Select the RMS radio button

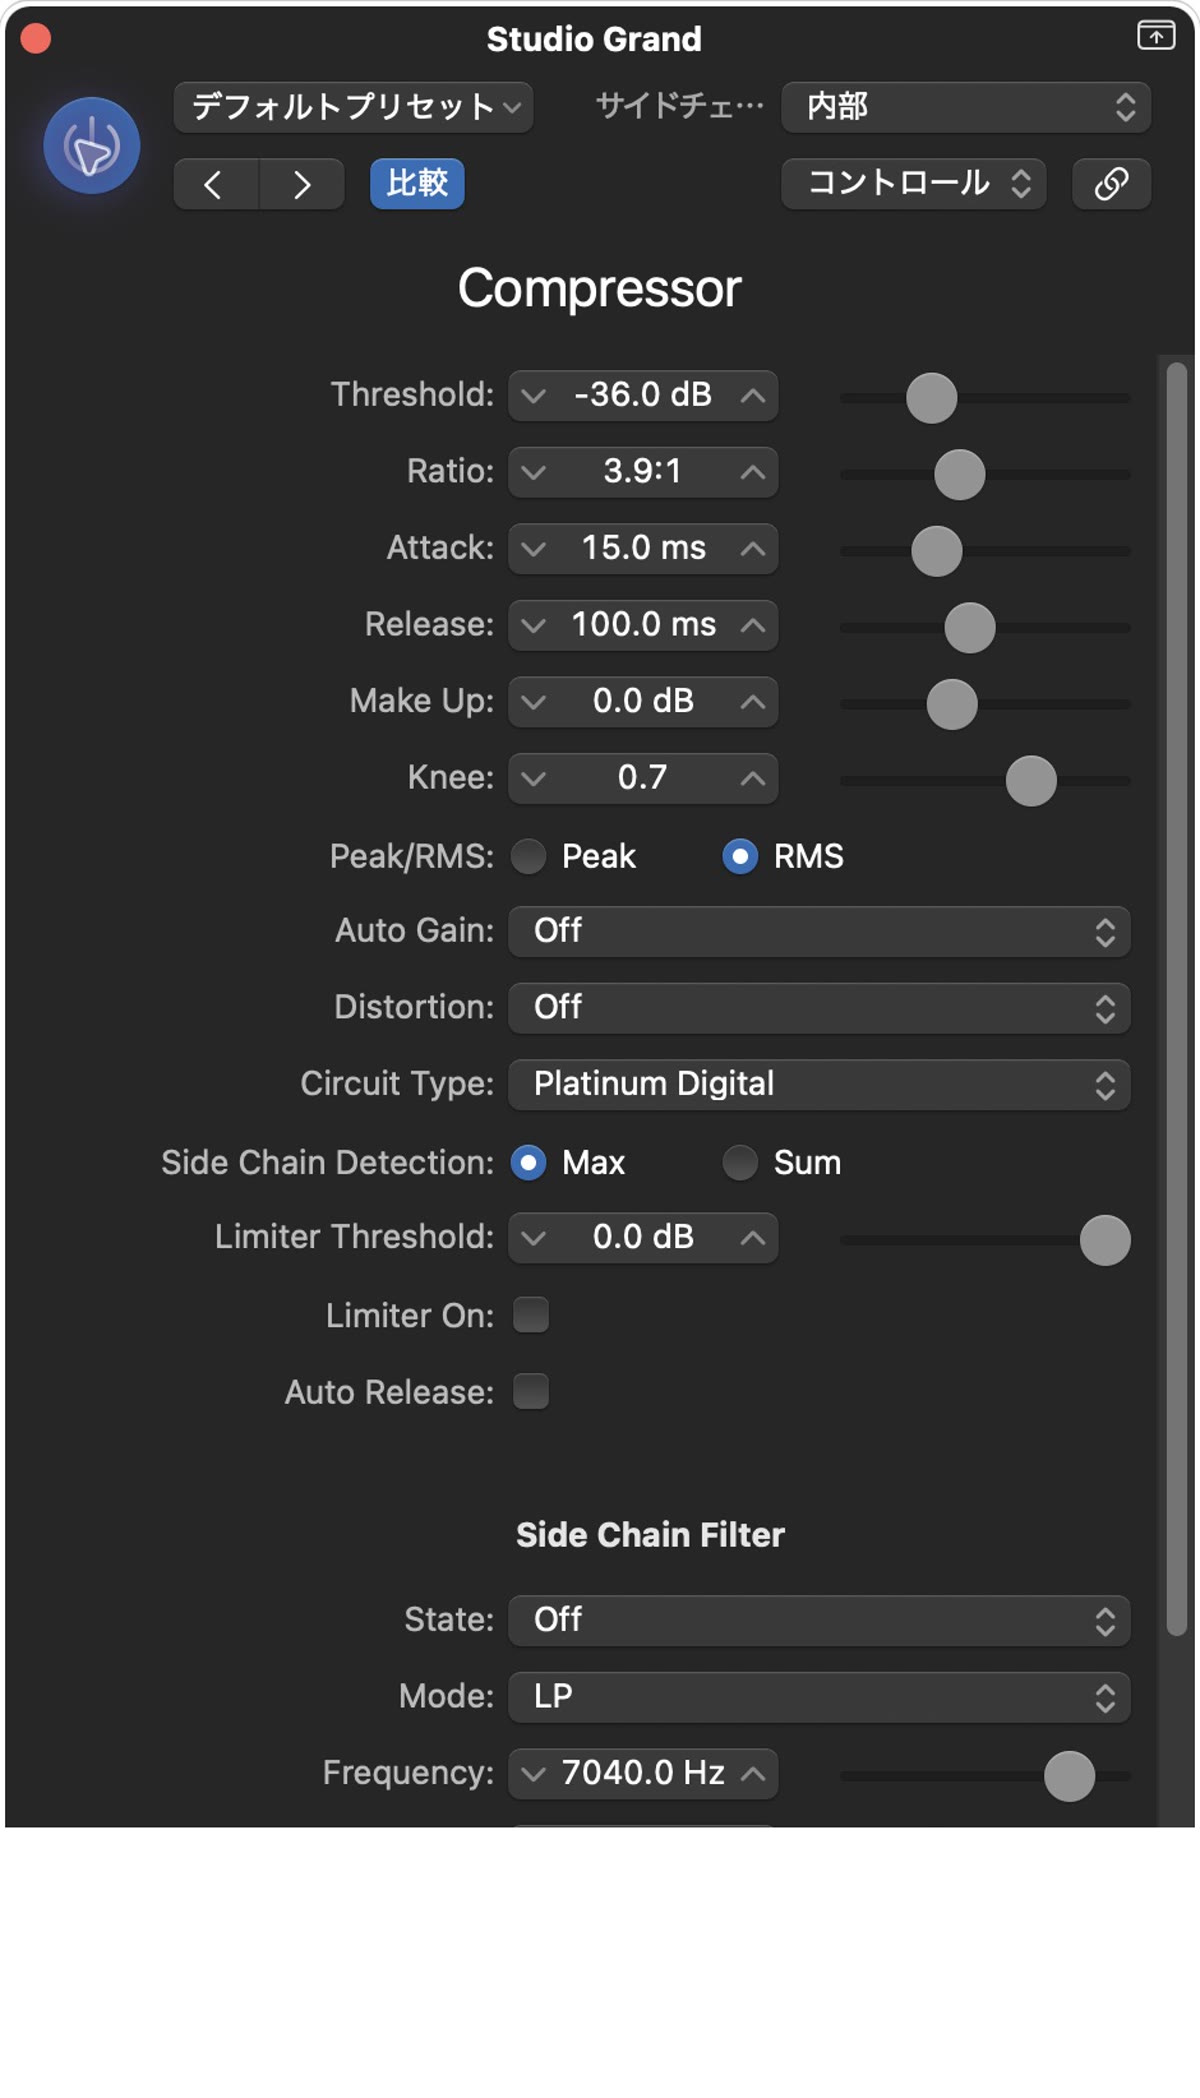[740, 857]
